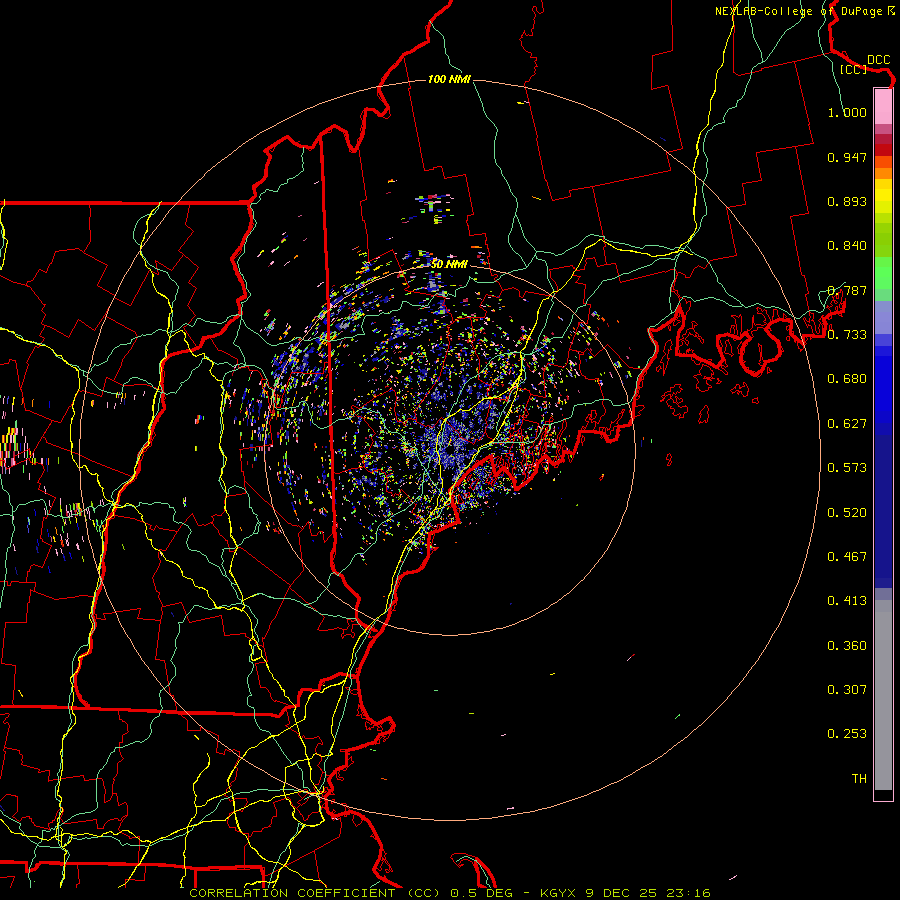Click the 100 NMI range ring label

449,79
